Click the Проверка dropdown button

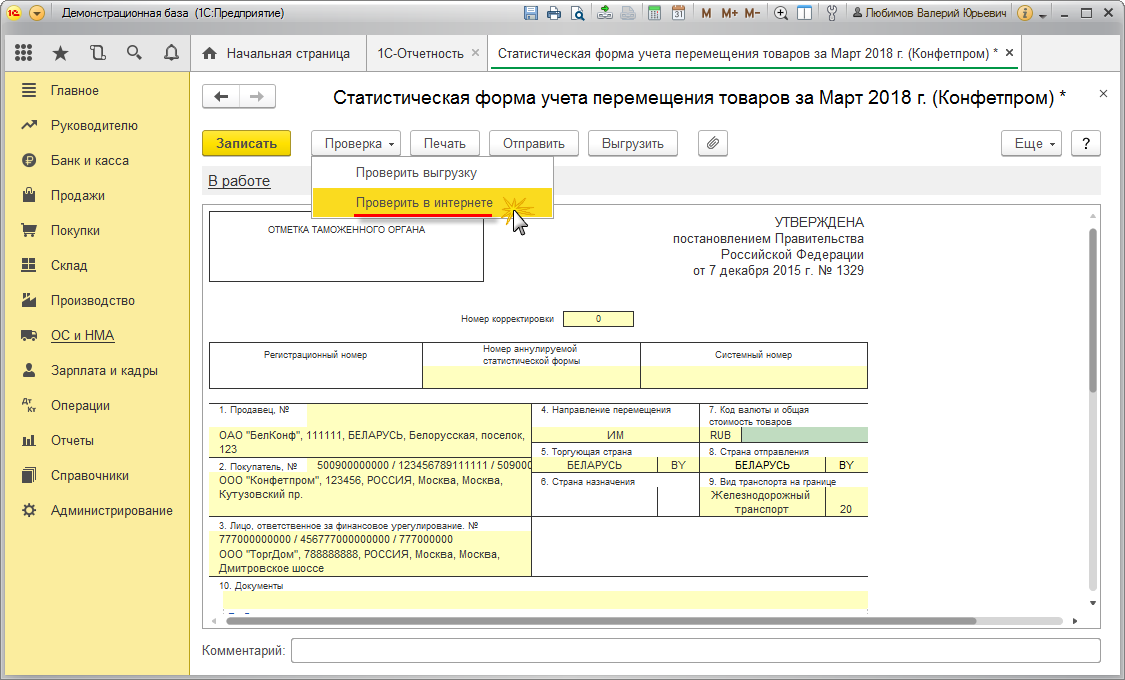356,143
